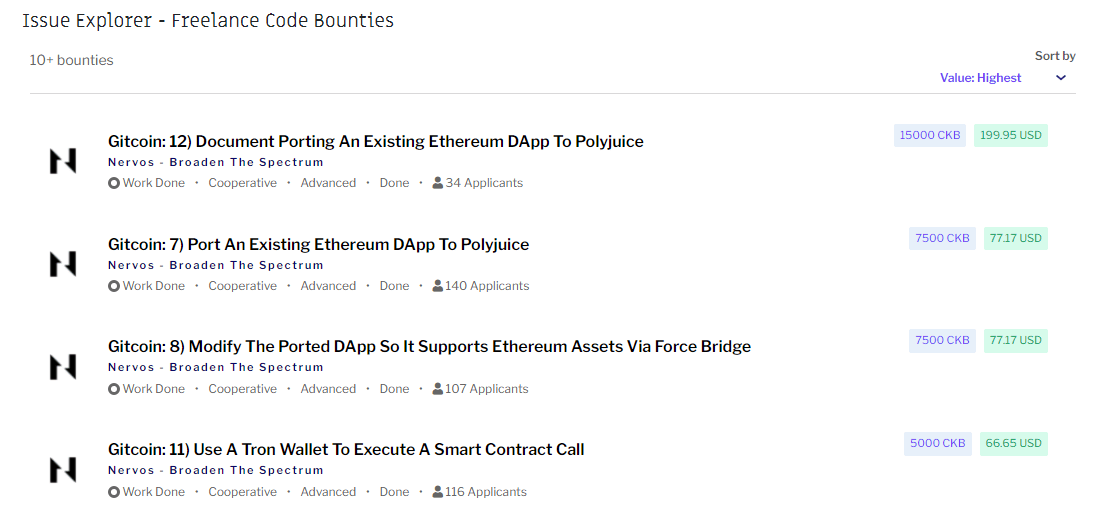This screenshot has width=1109, height=515.
Task: Open bounty 12 Document Porting Ethereum DApp
Action: (x=375, y=141)
